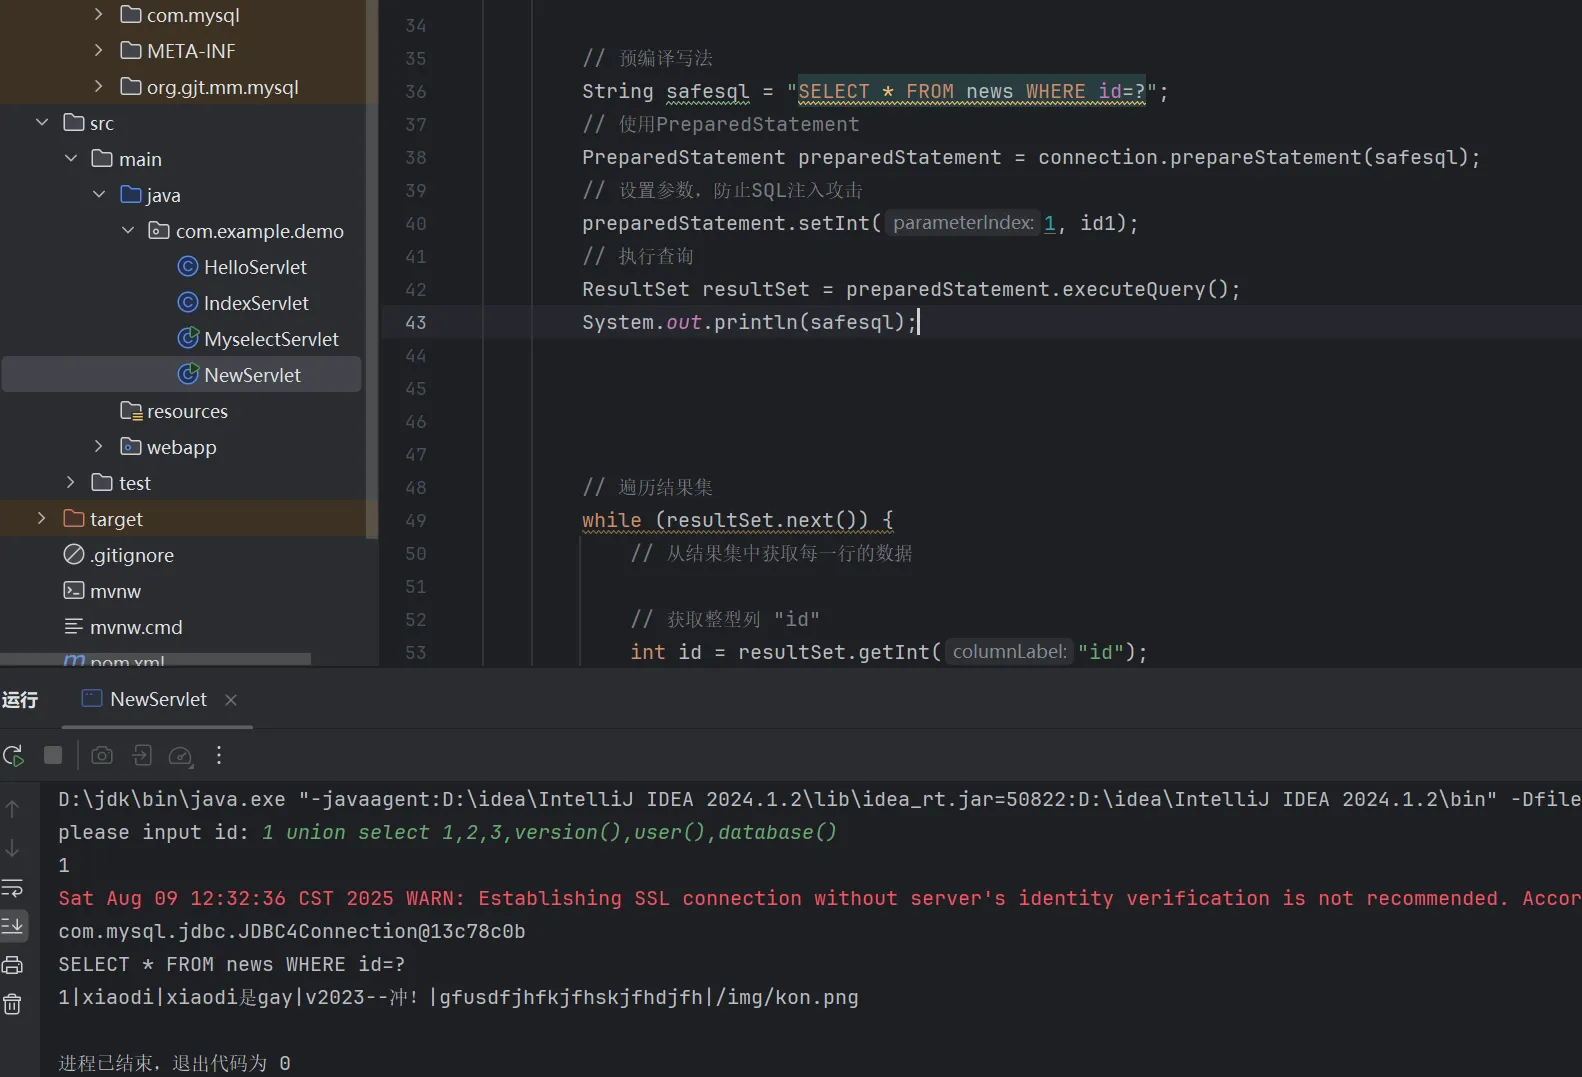
Task: Click the project tree horizontal scrollbar
Action: pyautogui.click(x=155, y=659)
